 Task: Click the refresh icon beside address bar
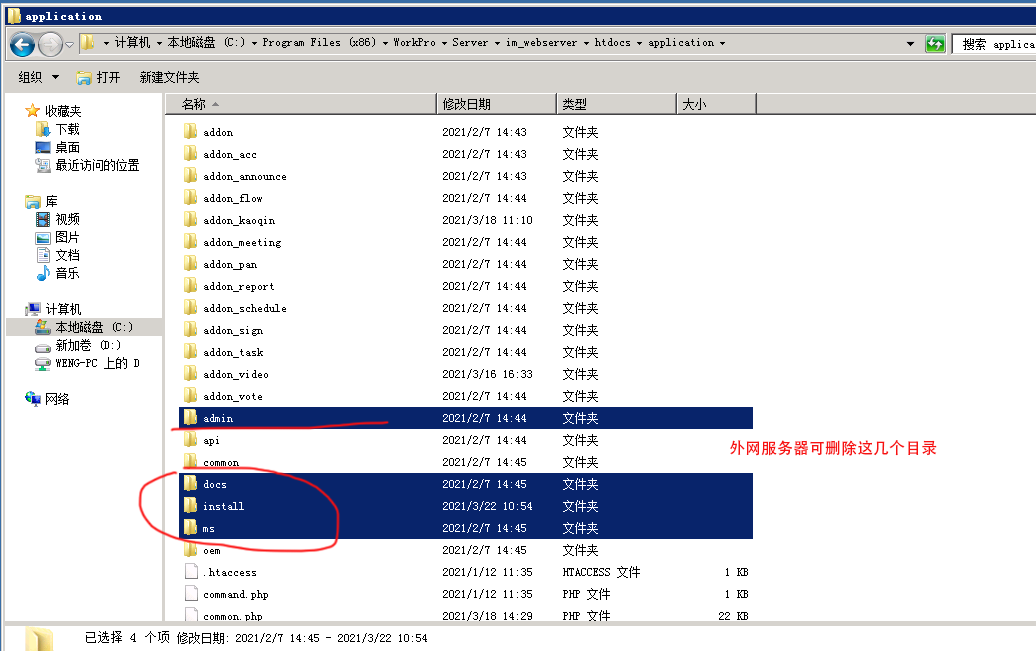point(935,44)
